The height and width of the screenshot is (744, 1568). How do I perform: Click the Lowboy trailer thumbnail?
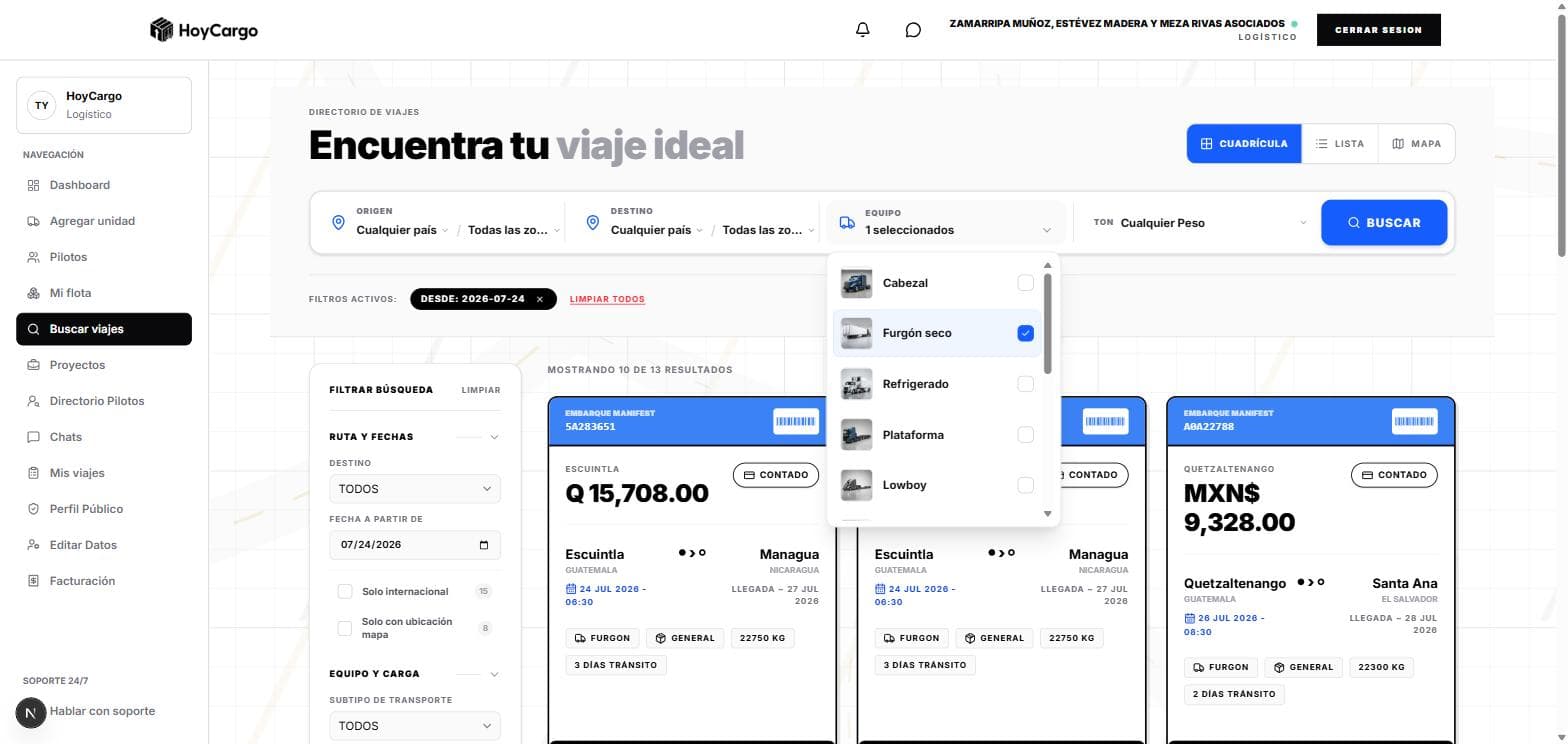856,485
